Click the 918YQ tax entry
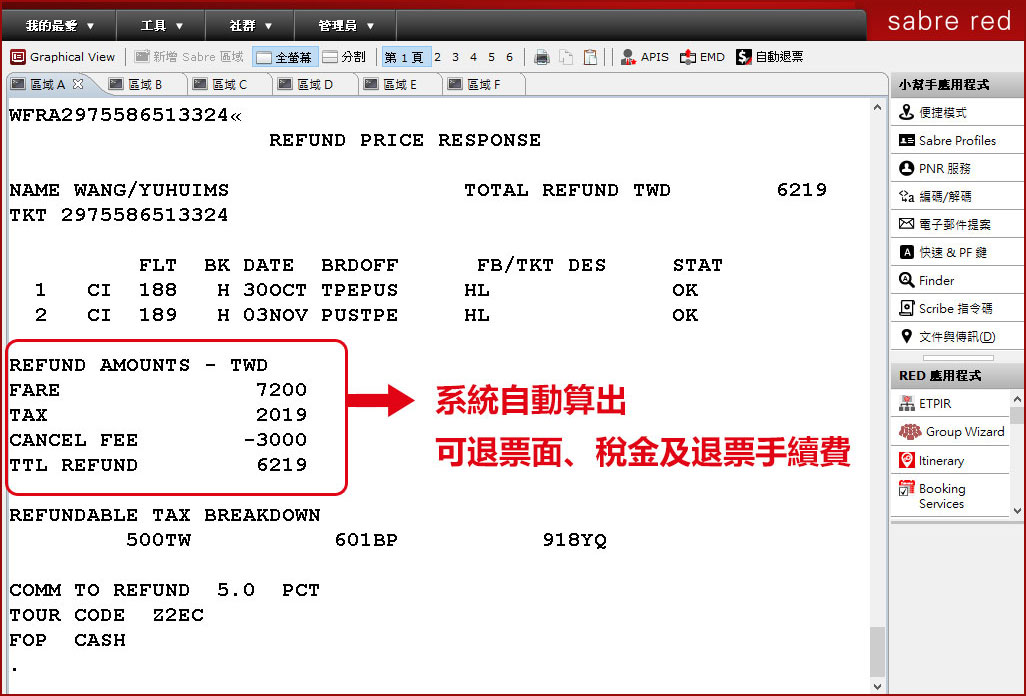Viewport: 1026px width, 696px height. coord(575,540)
